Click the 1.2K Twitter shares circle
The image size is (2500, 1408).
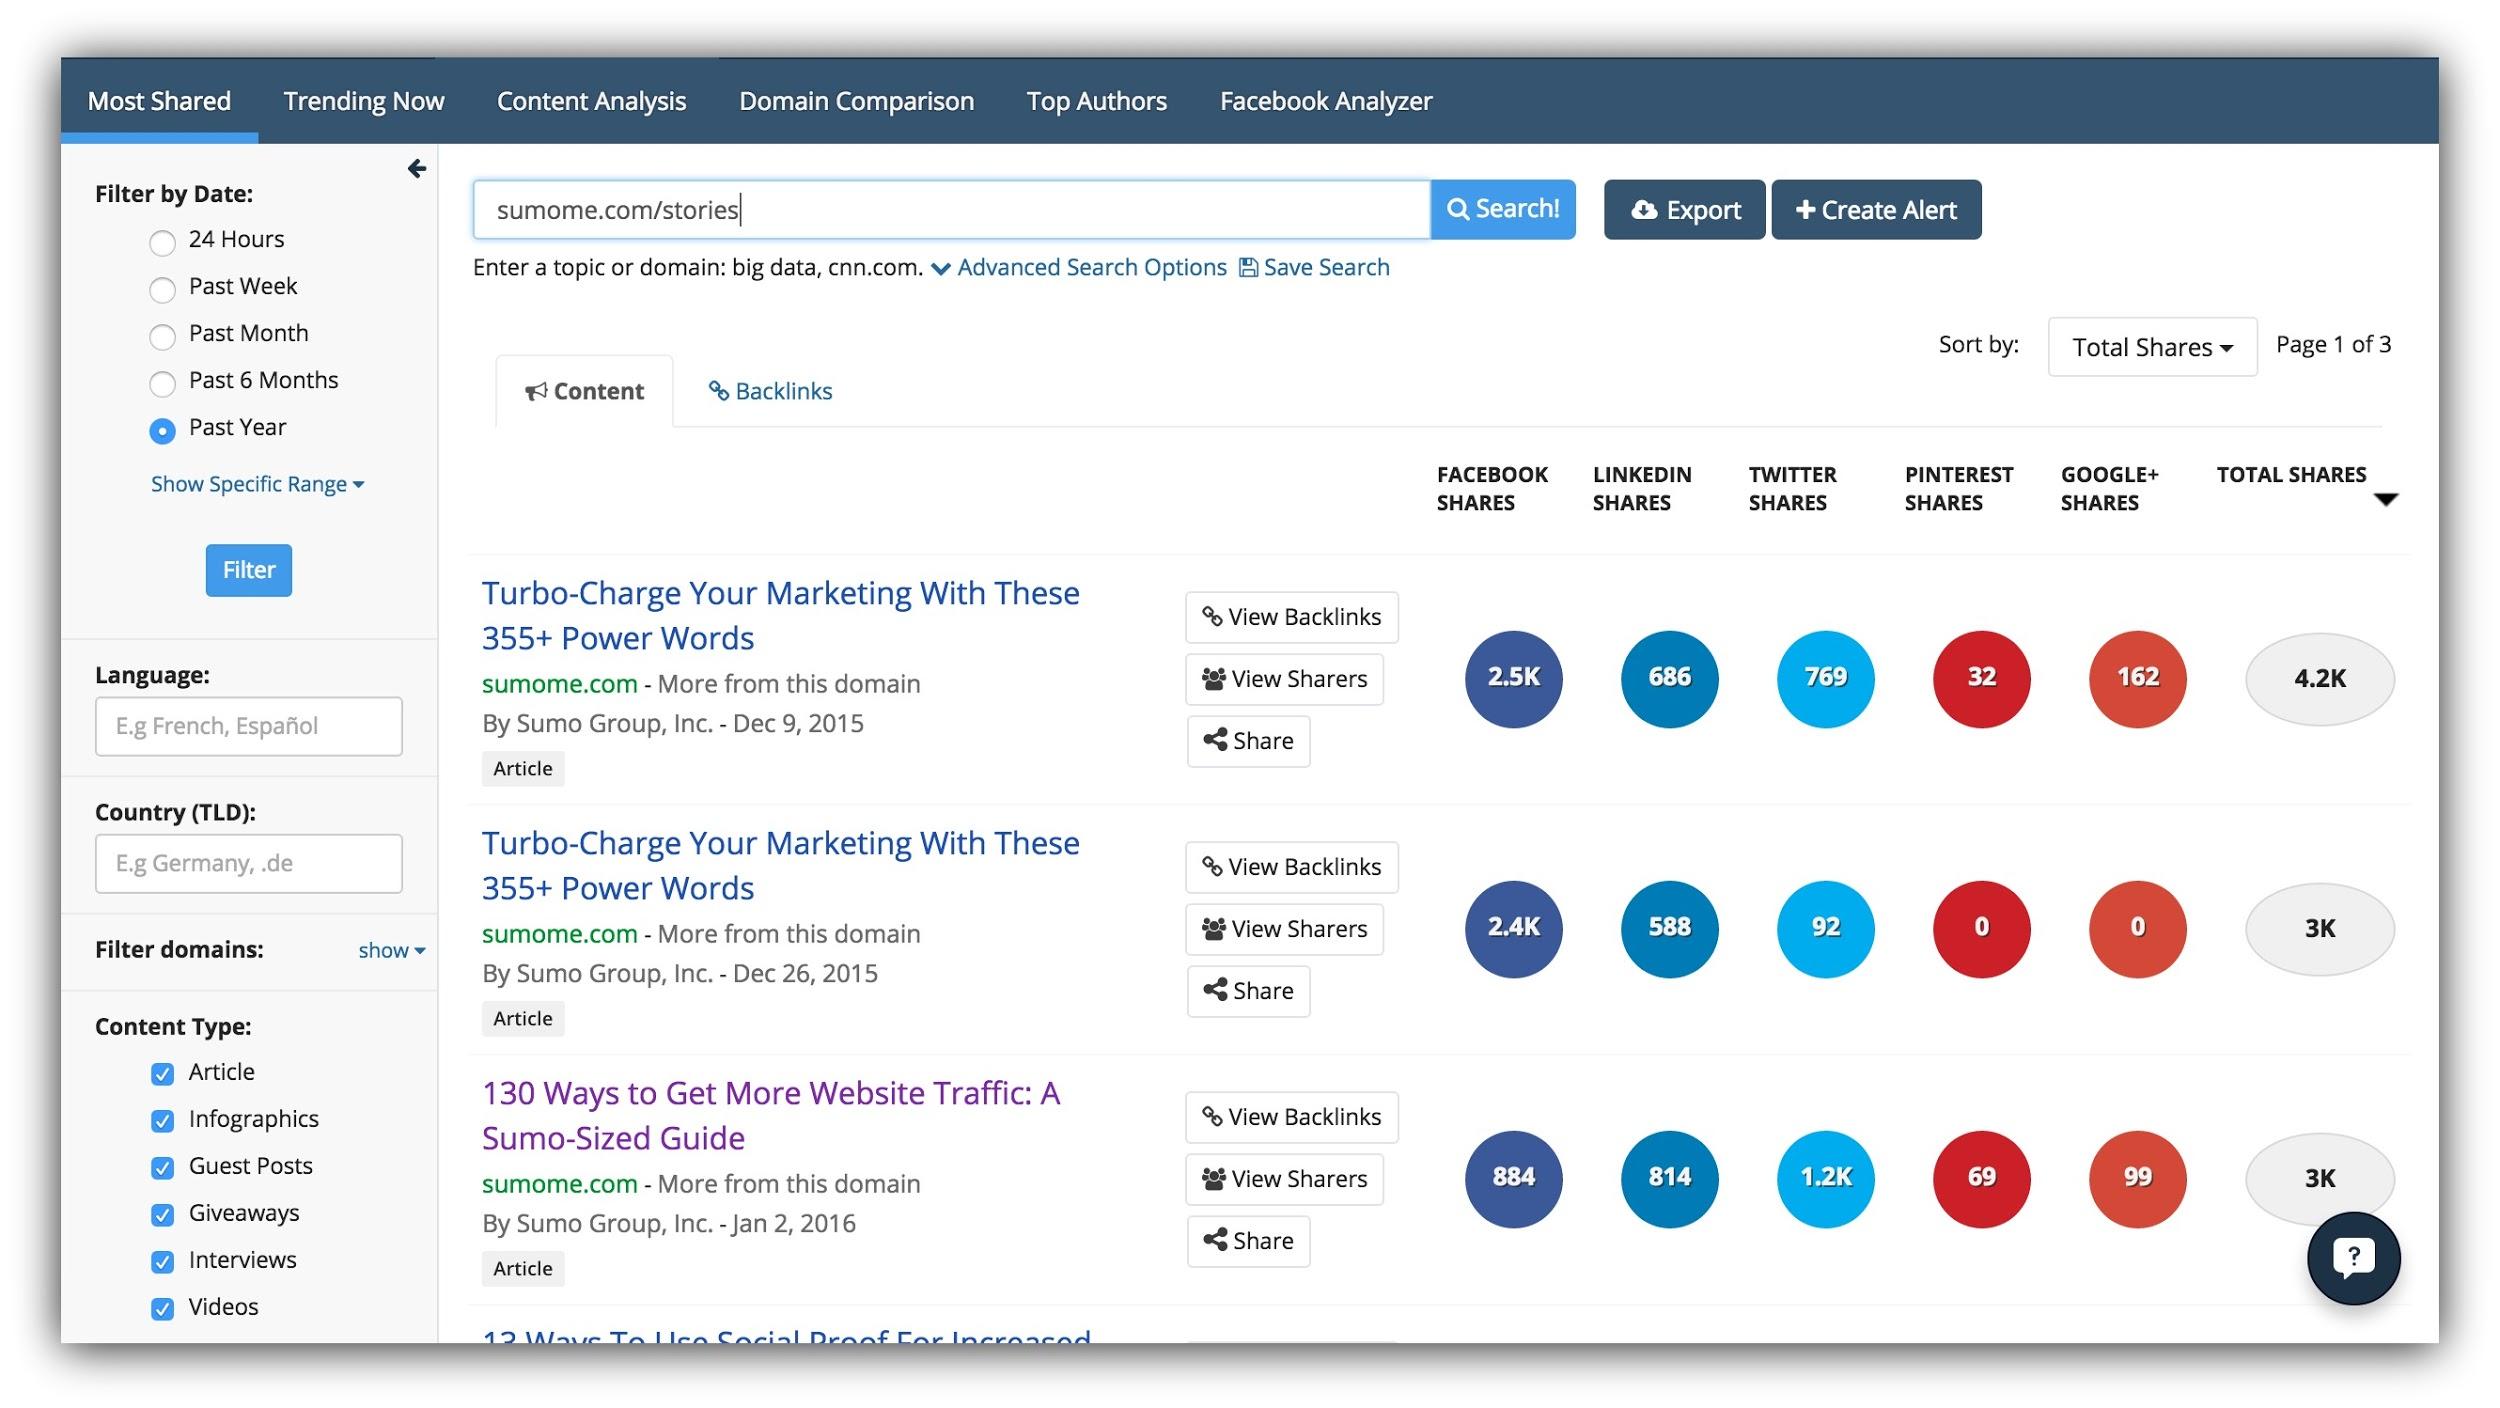(x=1825, y=1178)
